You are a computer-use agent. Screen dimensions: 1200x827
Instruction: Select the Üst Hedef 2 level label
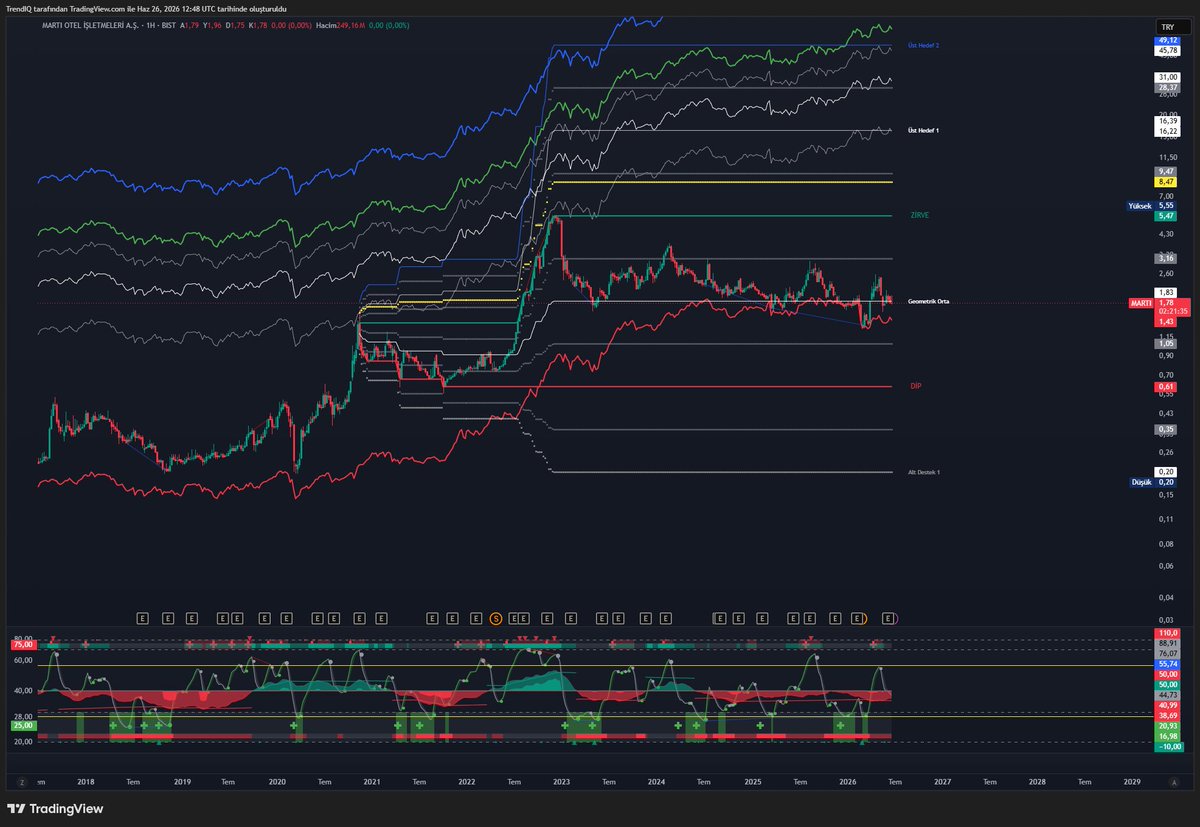(x=923, y=46)
